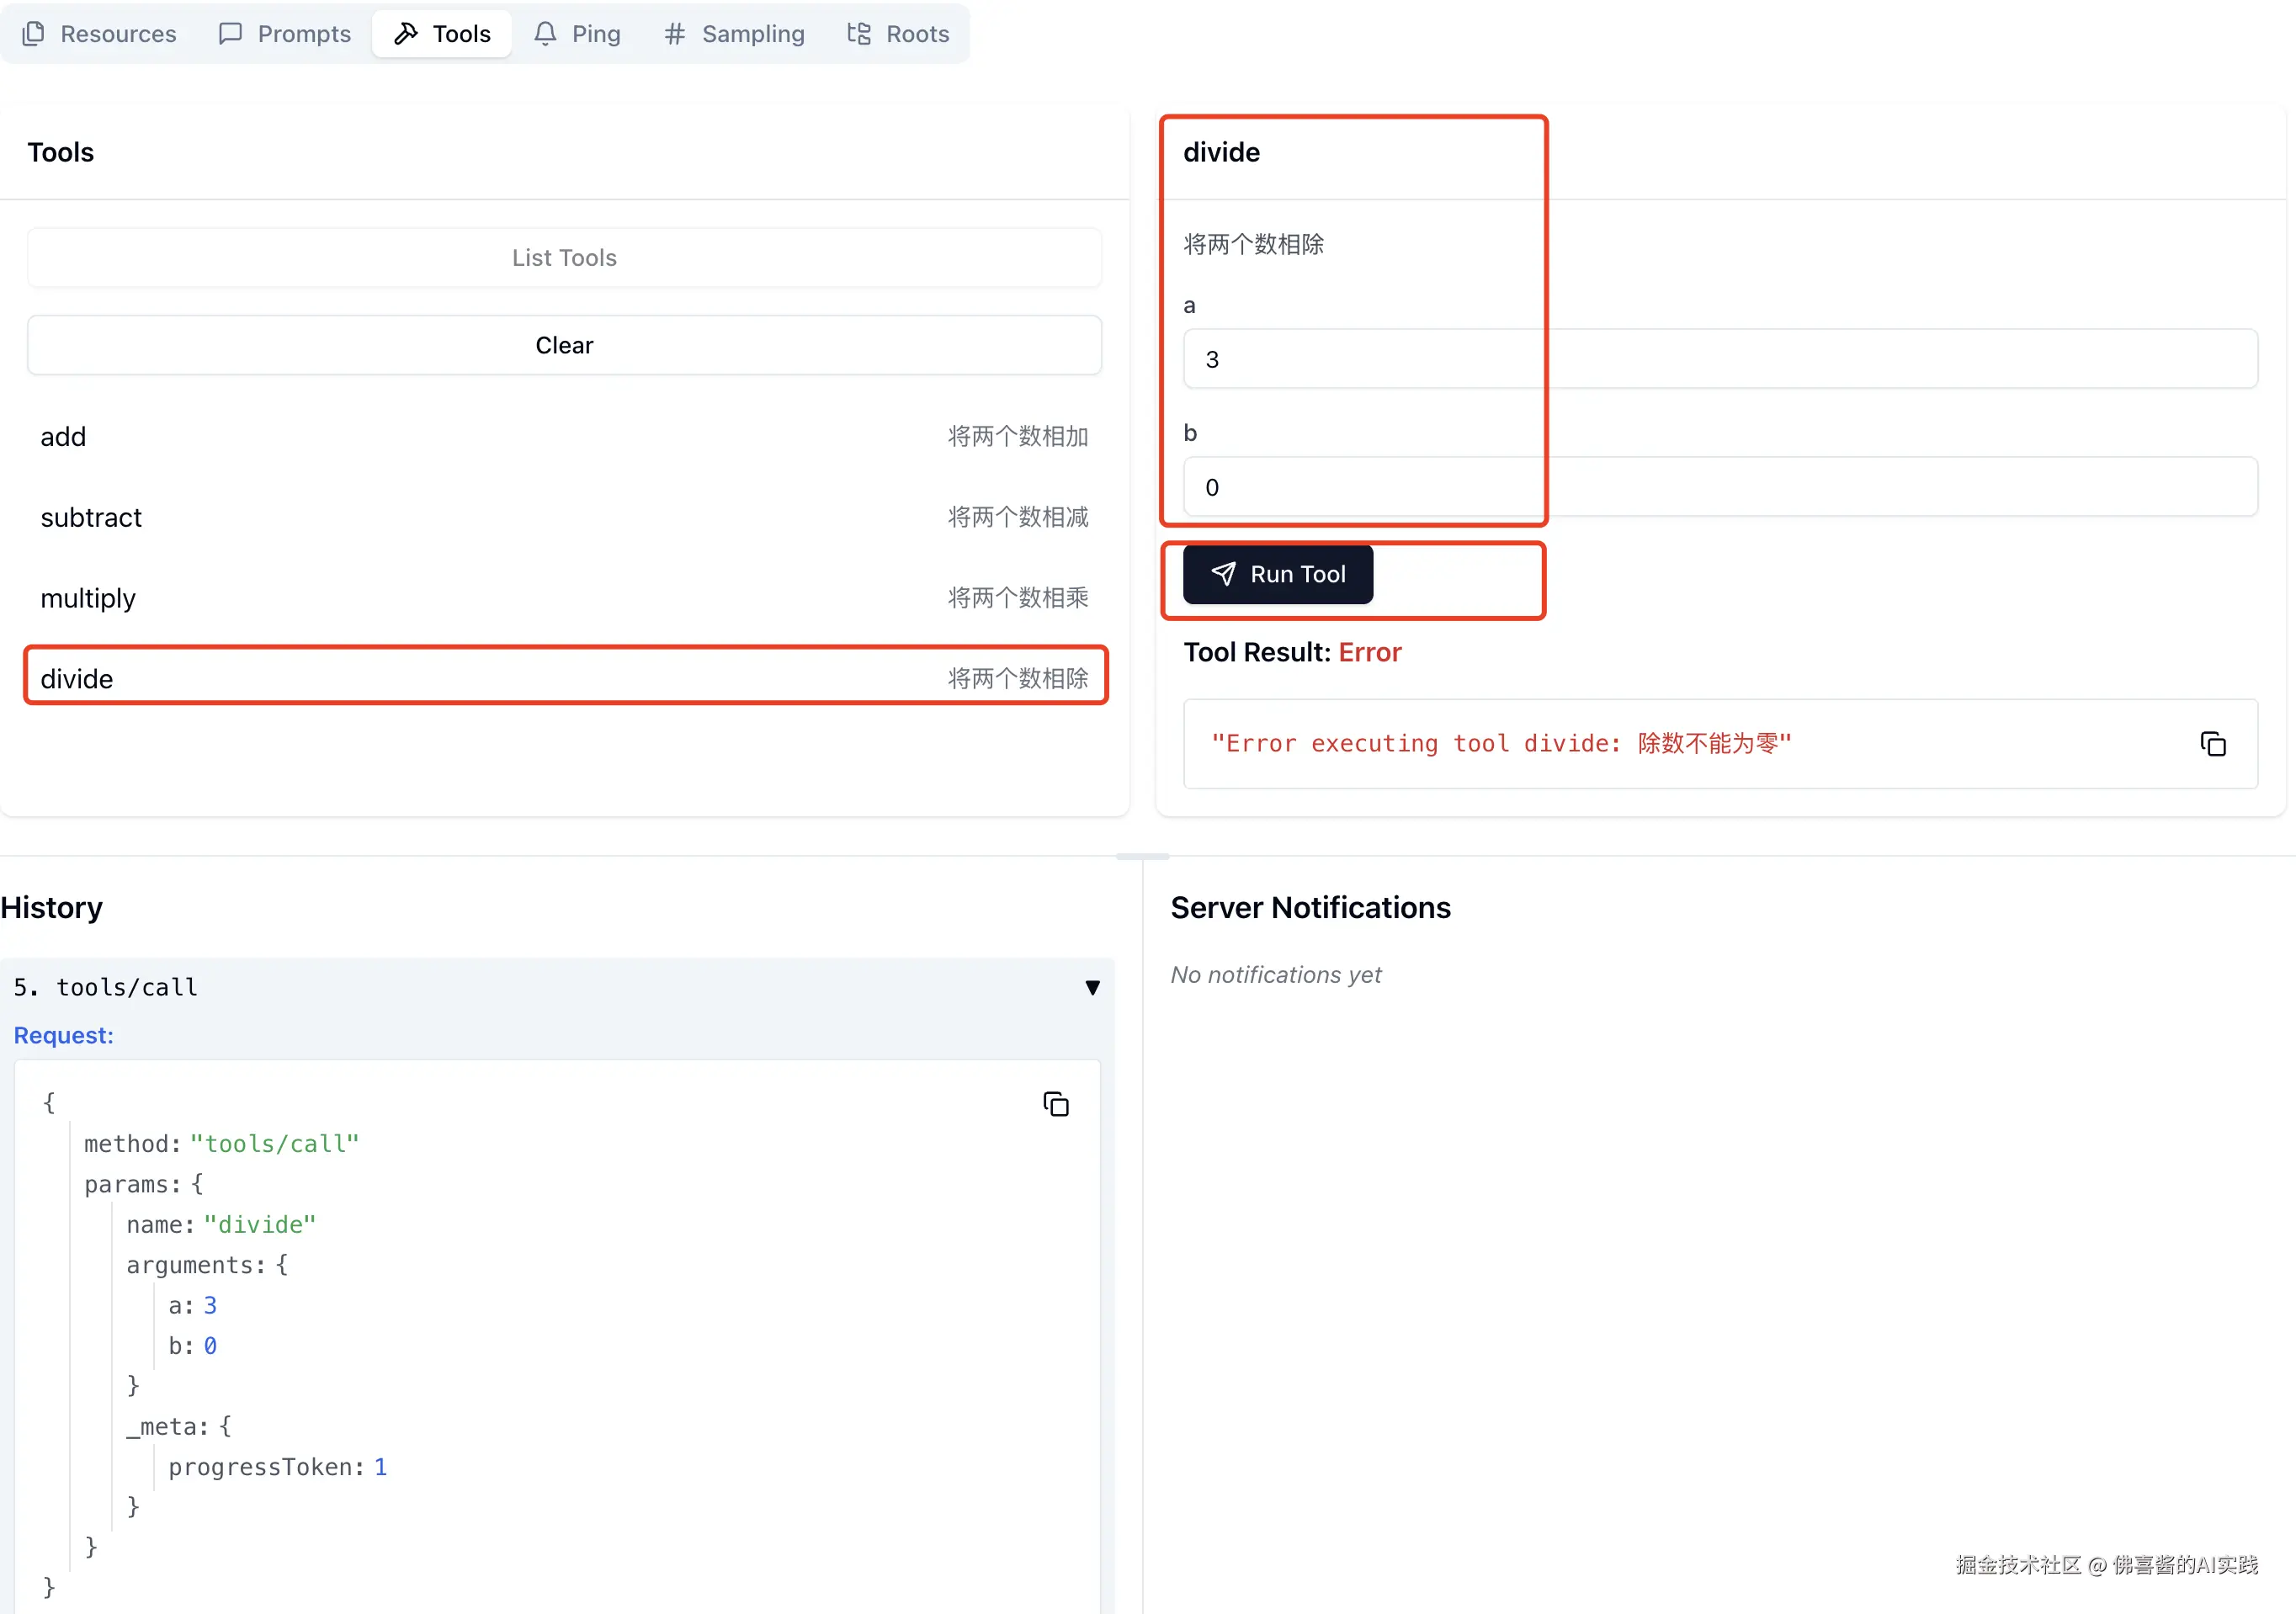Collapse the tools/call history entry arrow
This screenshot has height=1614, width=2296.
(x=1092, y=988)
